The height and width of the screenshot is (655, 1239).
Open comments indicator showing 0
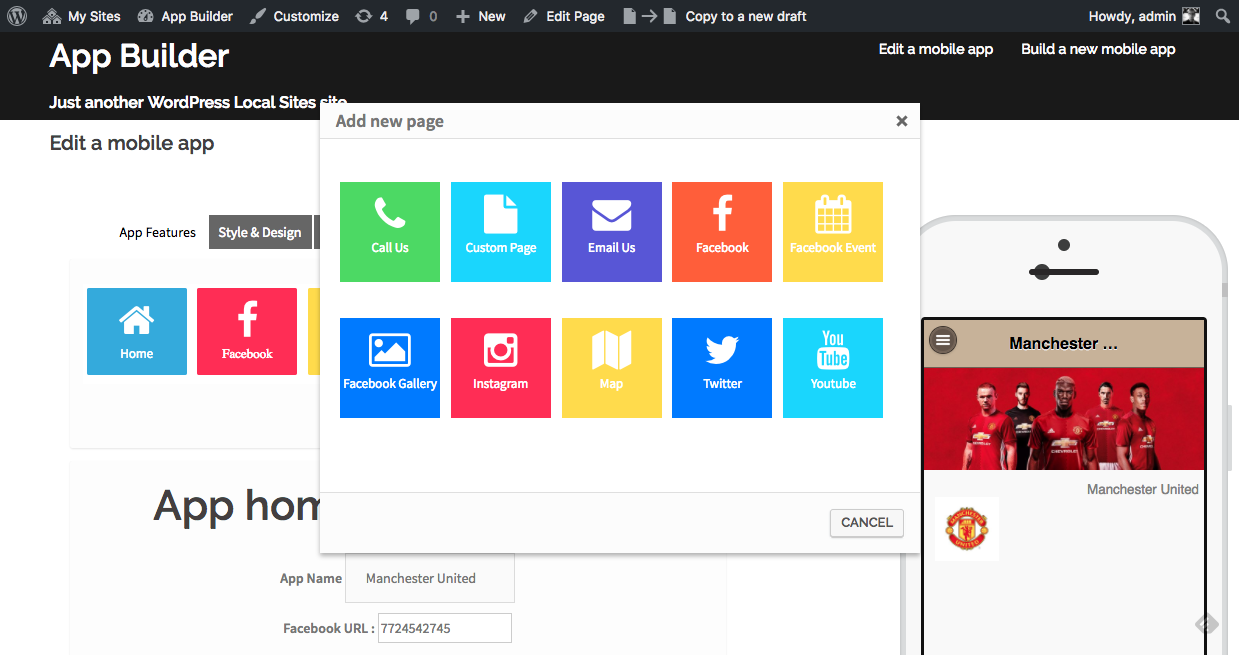pos(421,16)
